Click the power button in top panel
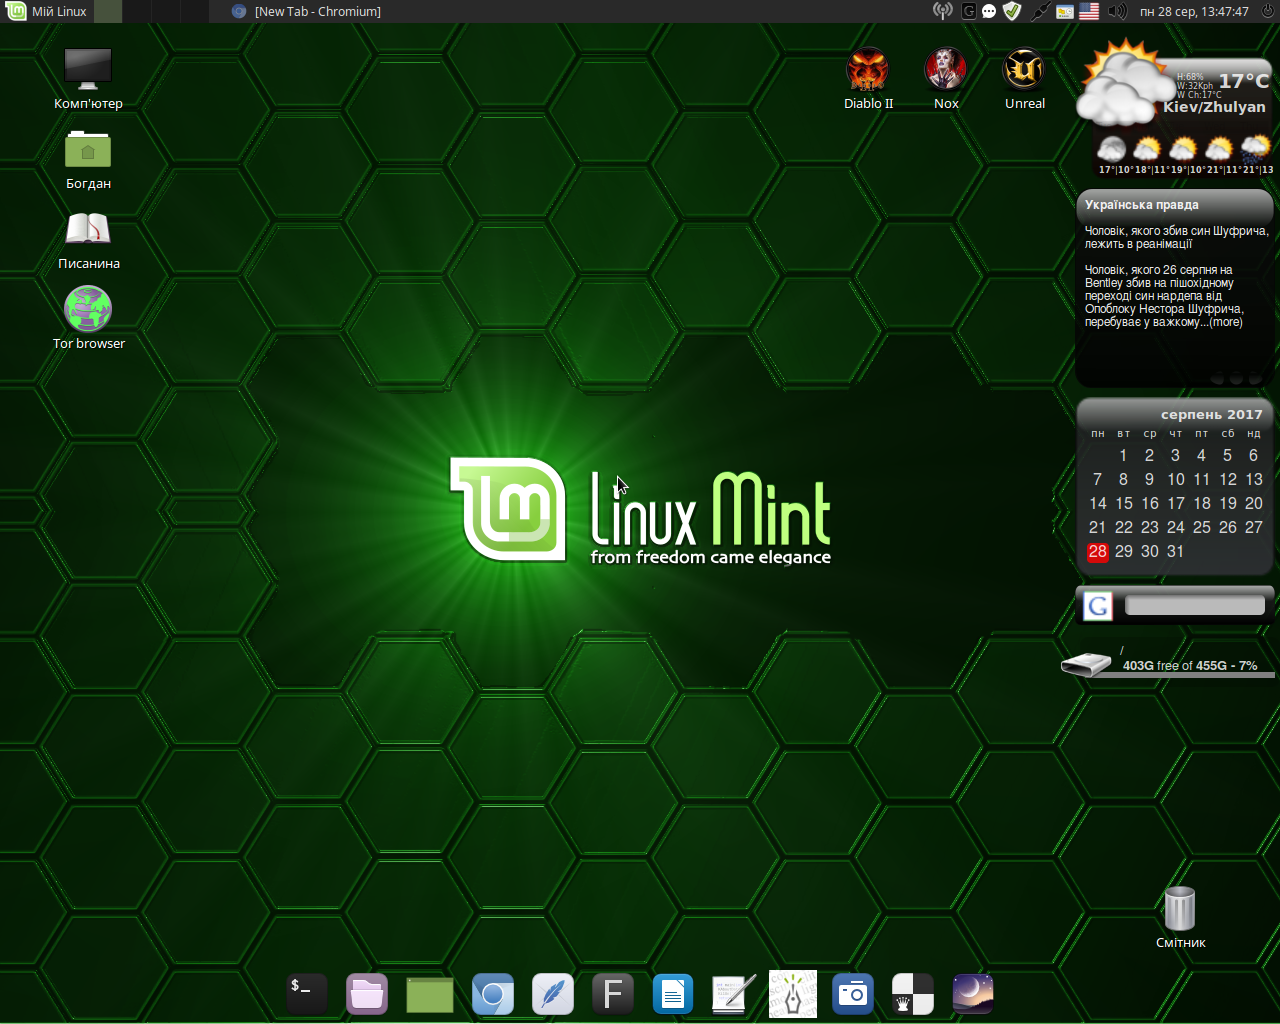The width and height of the screenshot is (1280, 1024). [x=1268, y=11]
